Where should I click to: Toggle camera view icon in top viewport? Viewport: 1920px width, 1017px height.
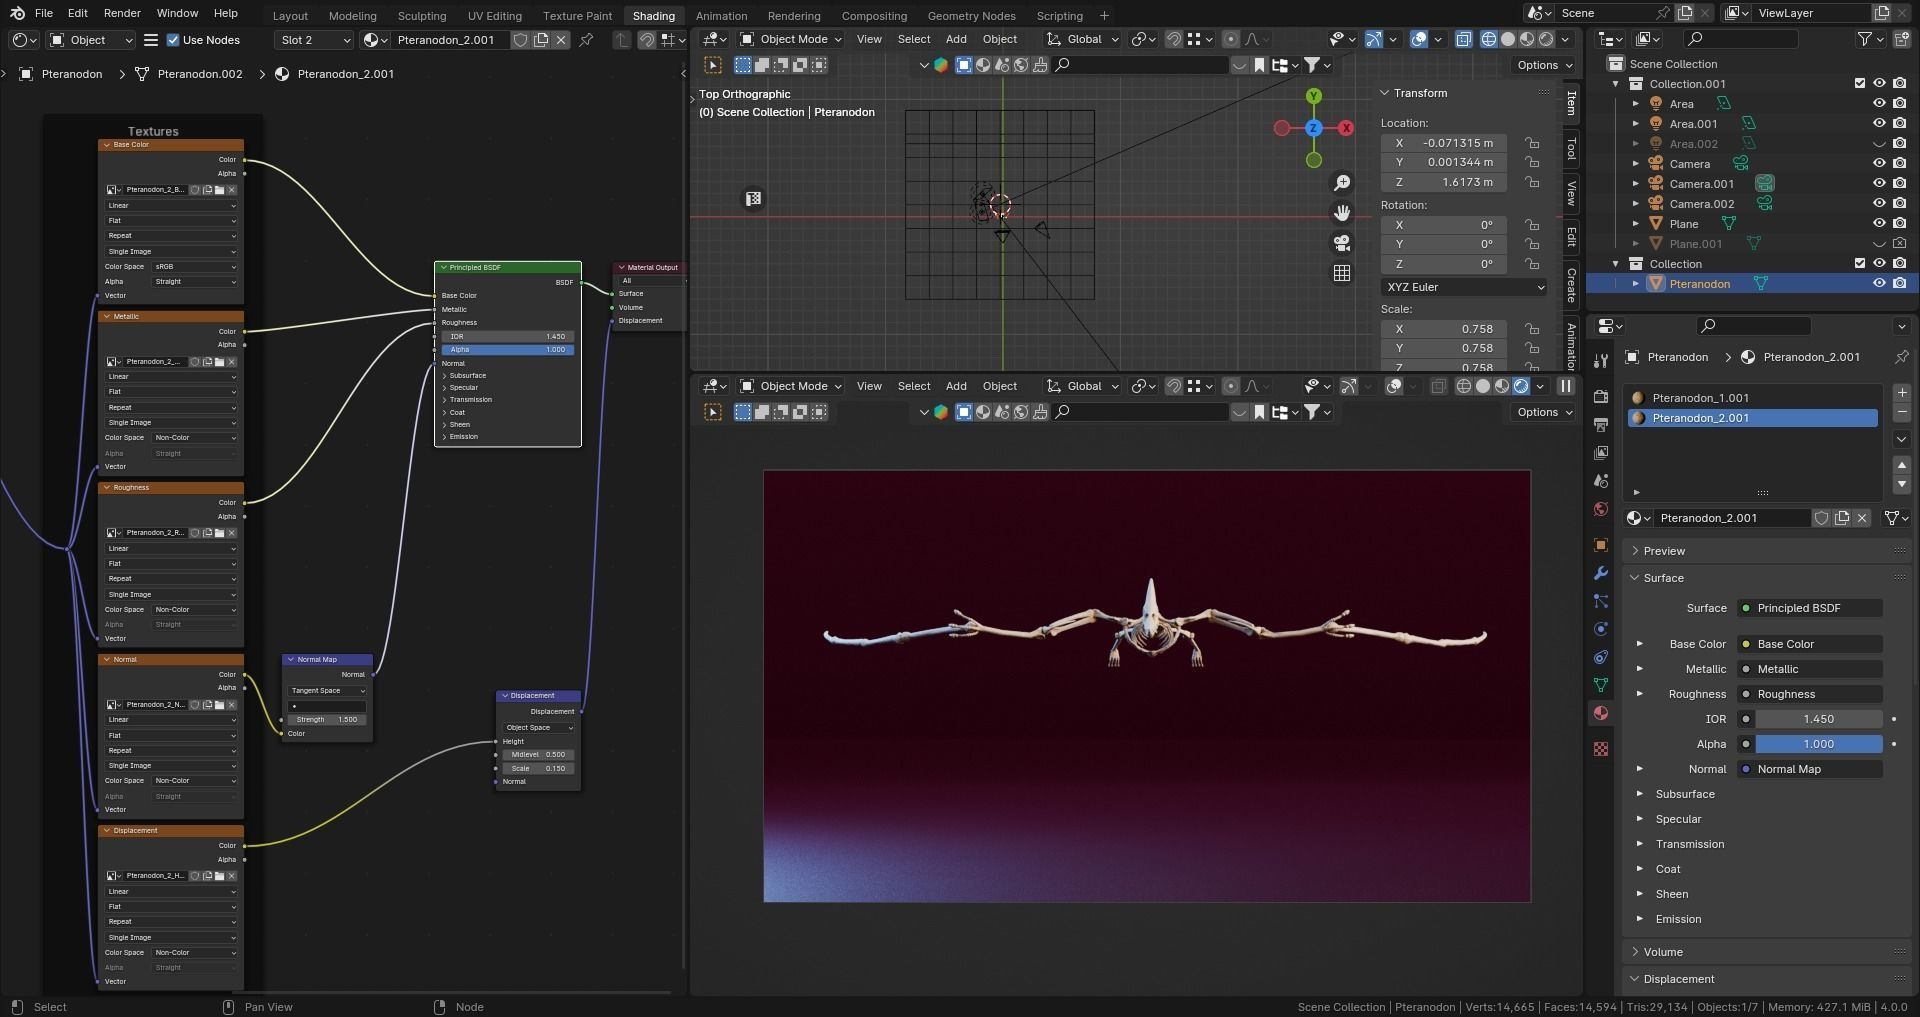click(1342, 243)
